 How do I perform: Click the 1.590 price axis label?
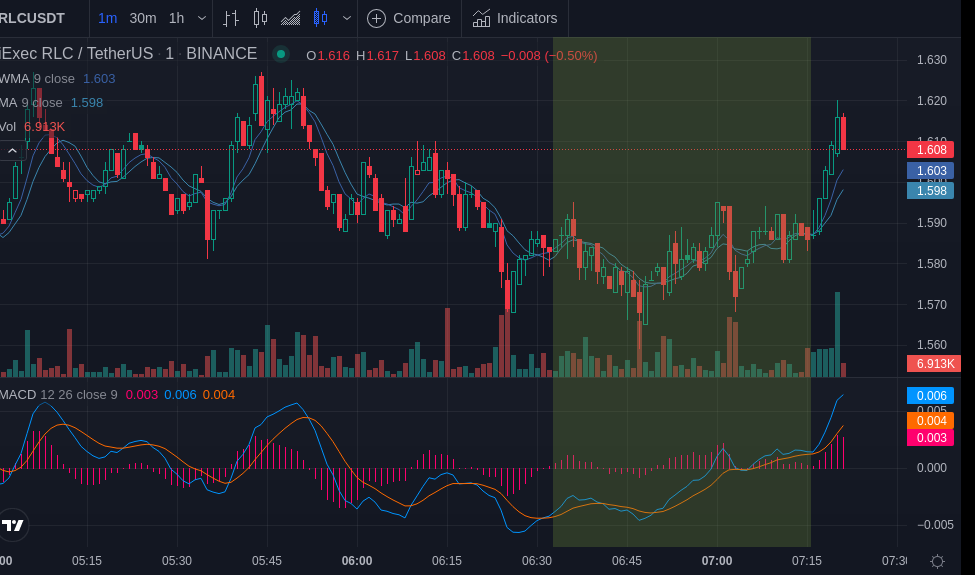931,223
